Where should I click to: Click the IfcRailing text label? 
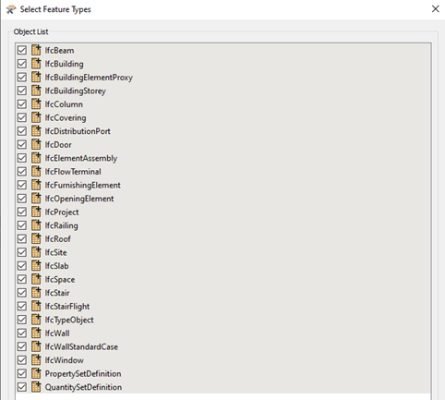[62, 226]
